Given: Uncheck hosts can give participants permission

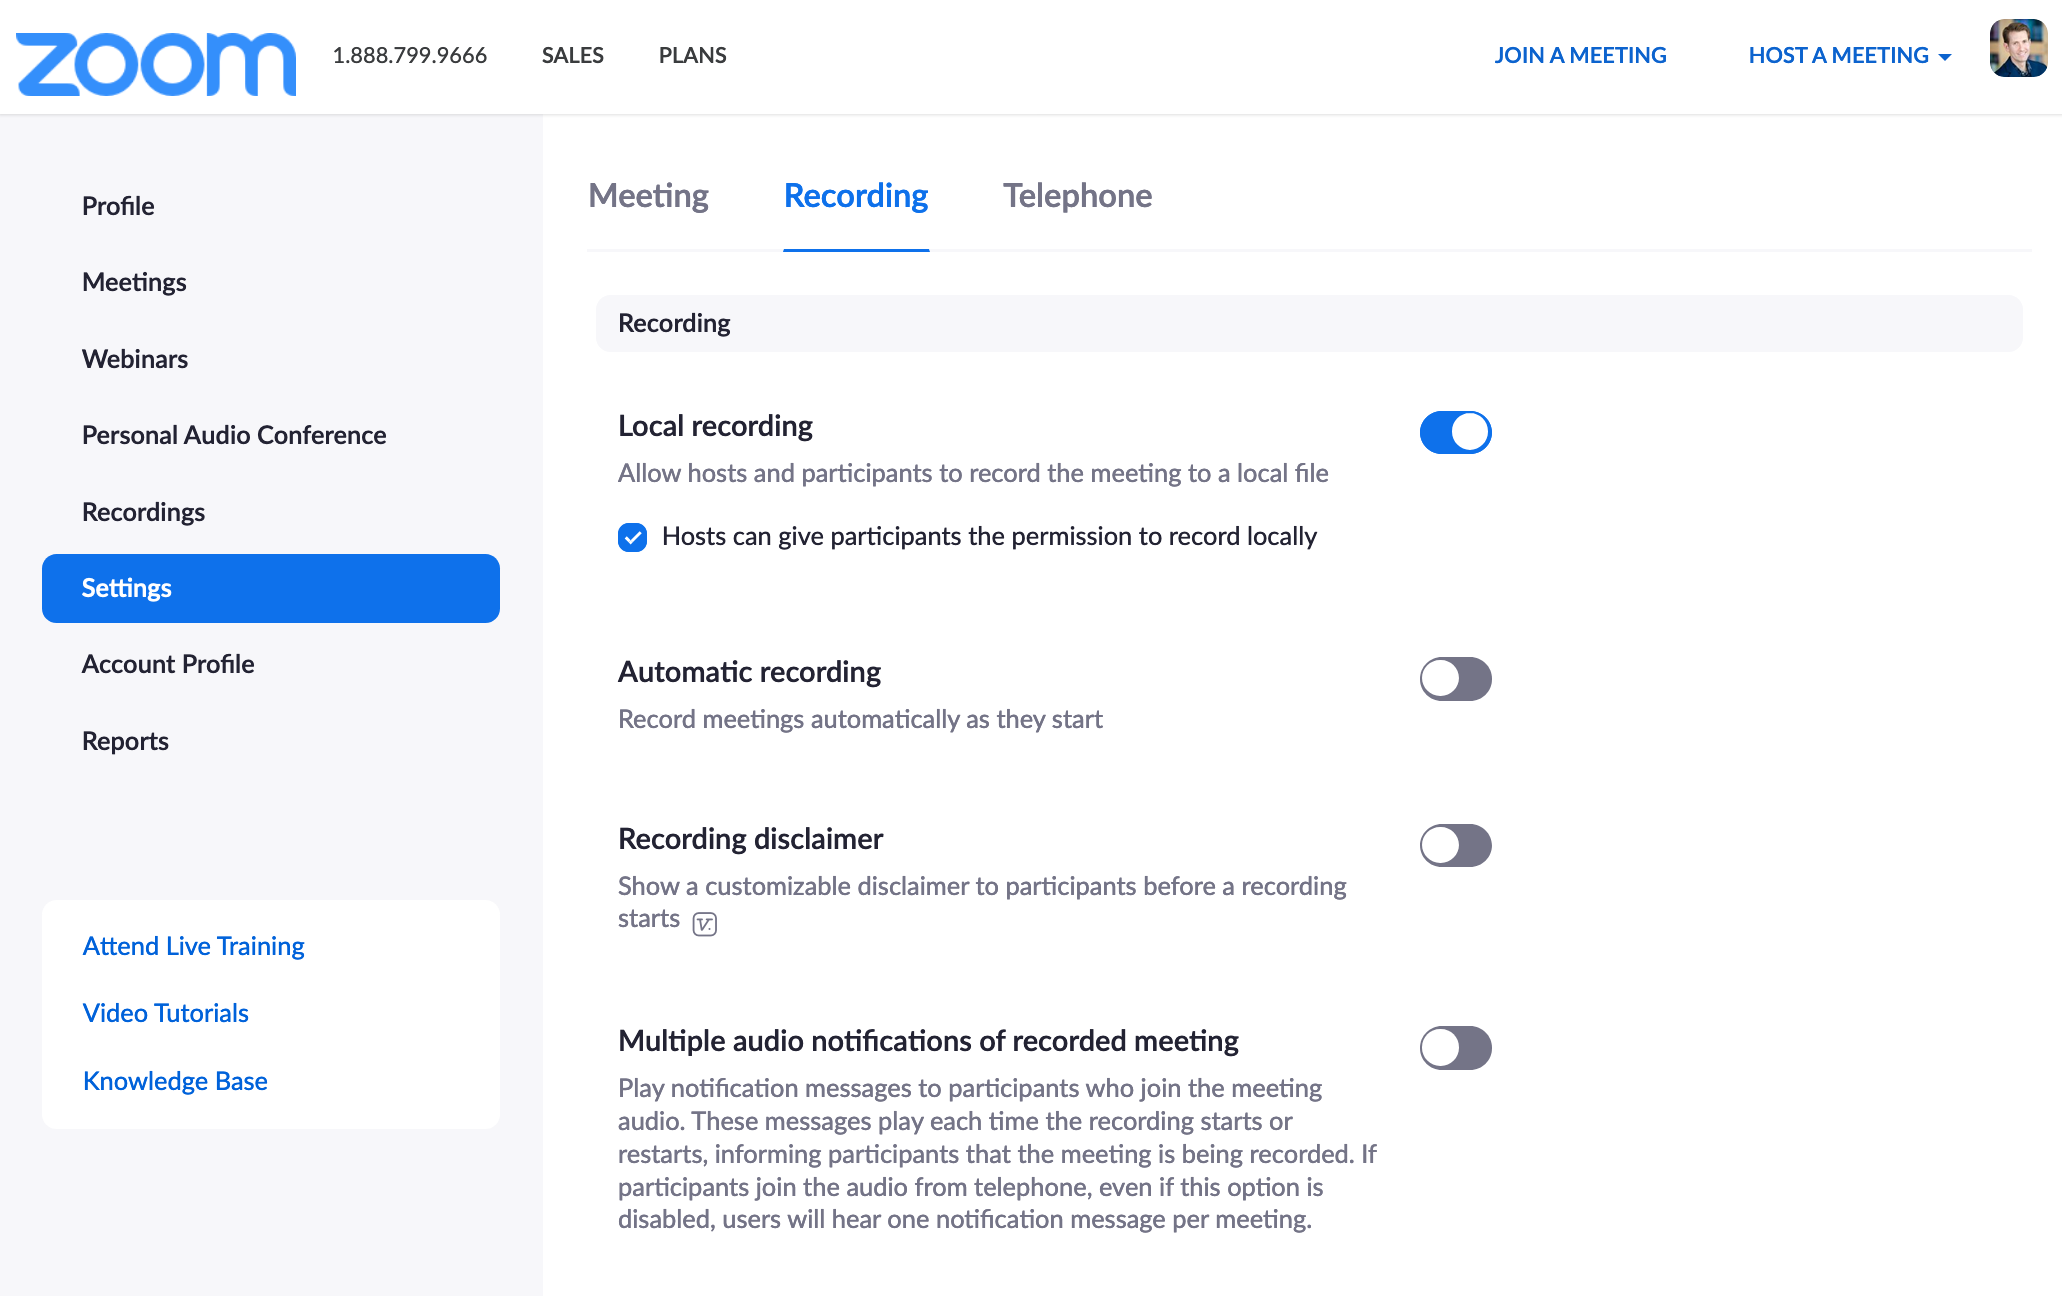Looking at the screenshot, I should [x=633, y=538].
